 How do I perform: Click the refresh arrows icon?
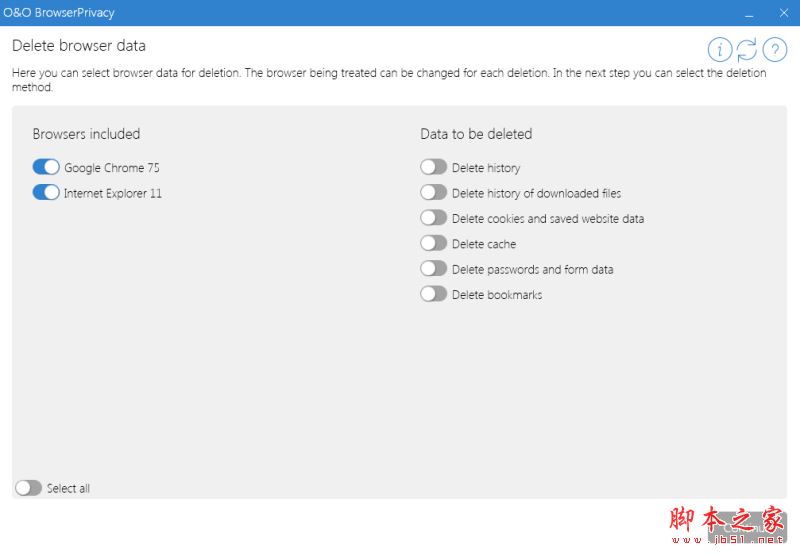[x=747, y=50]
